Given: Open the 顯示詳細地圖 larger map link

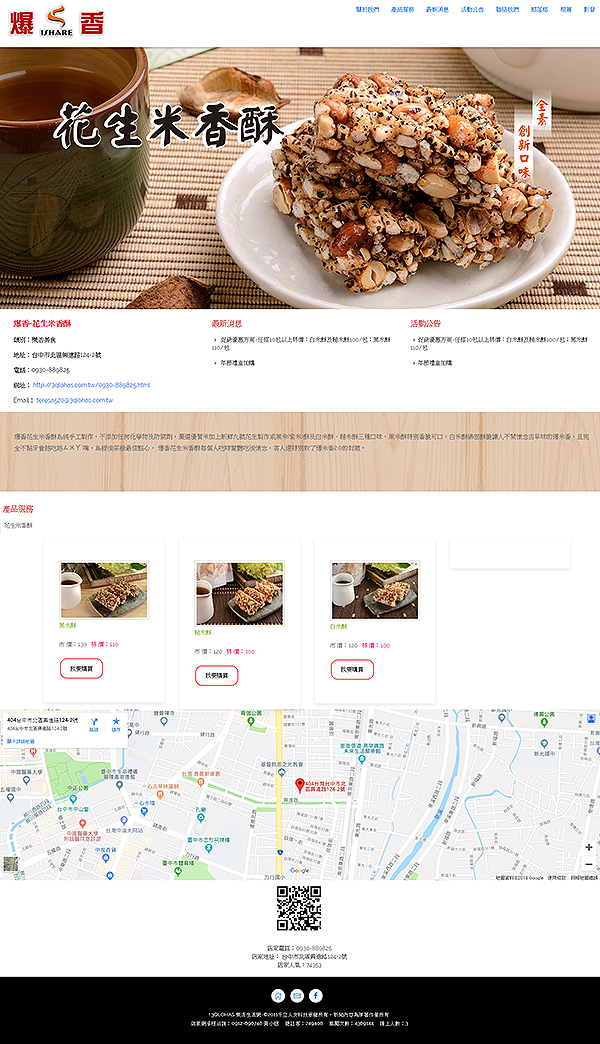Looking at the screenshot, I should click(x=21, y=741).
